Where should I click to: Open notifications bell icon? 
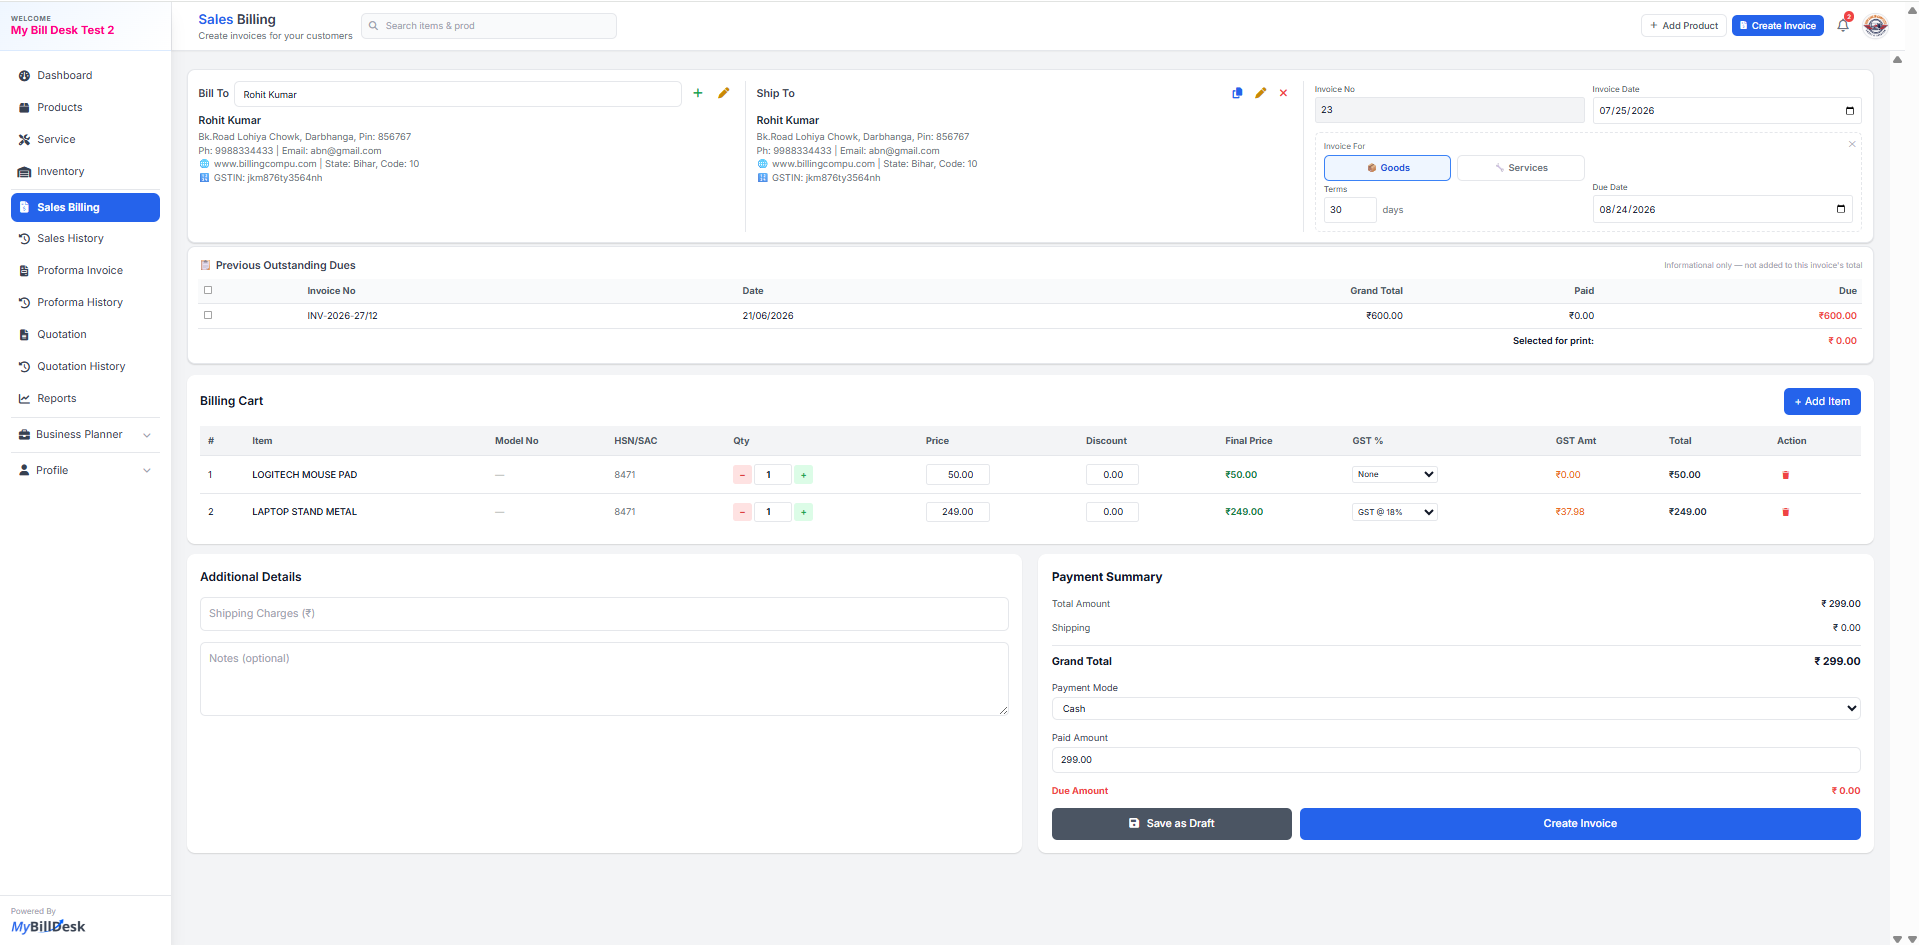[1843, 26]
